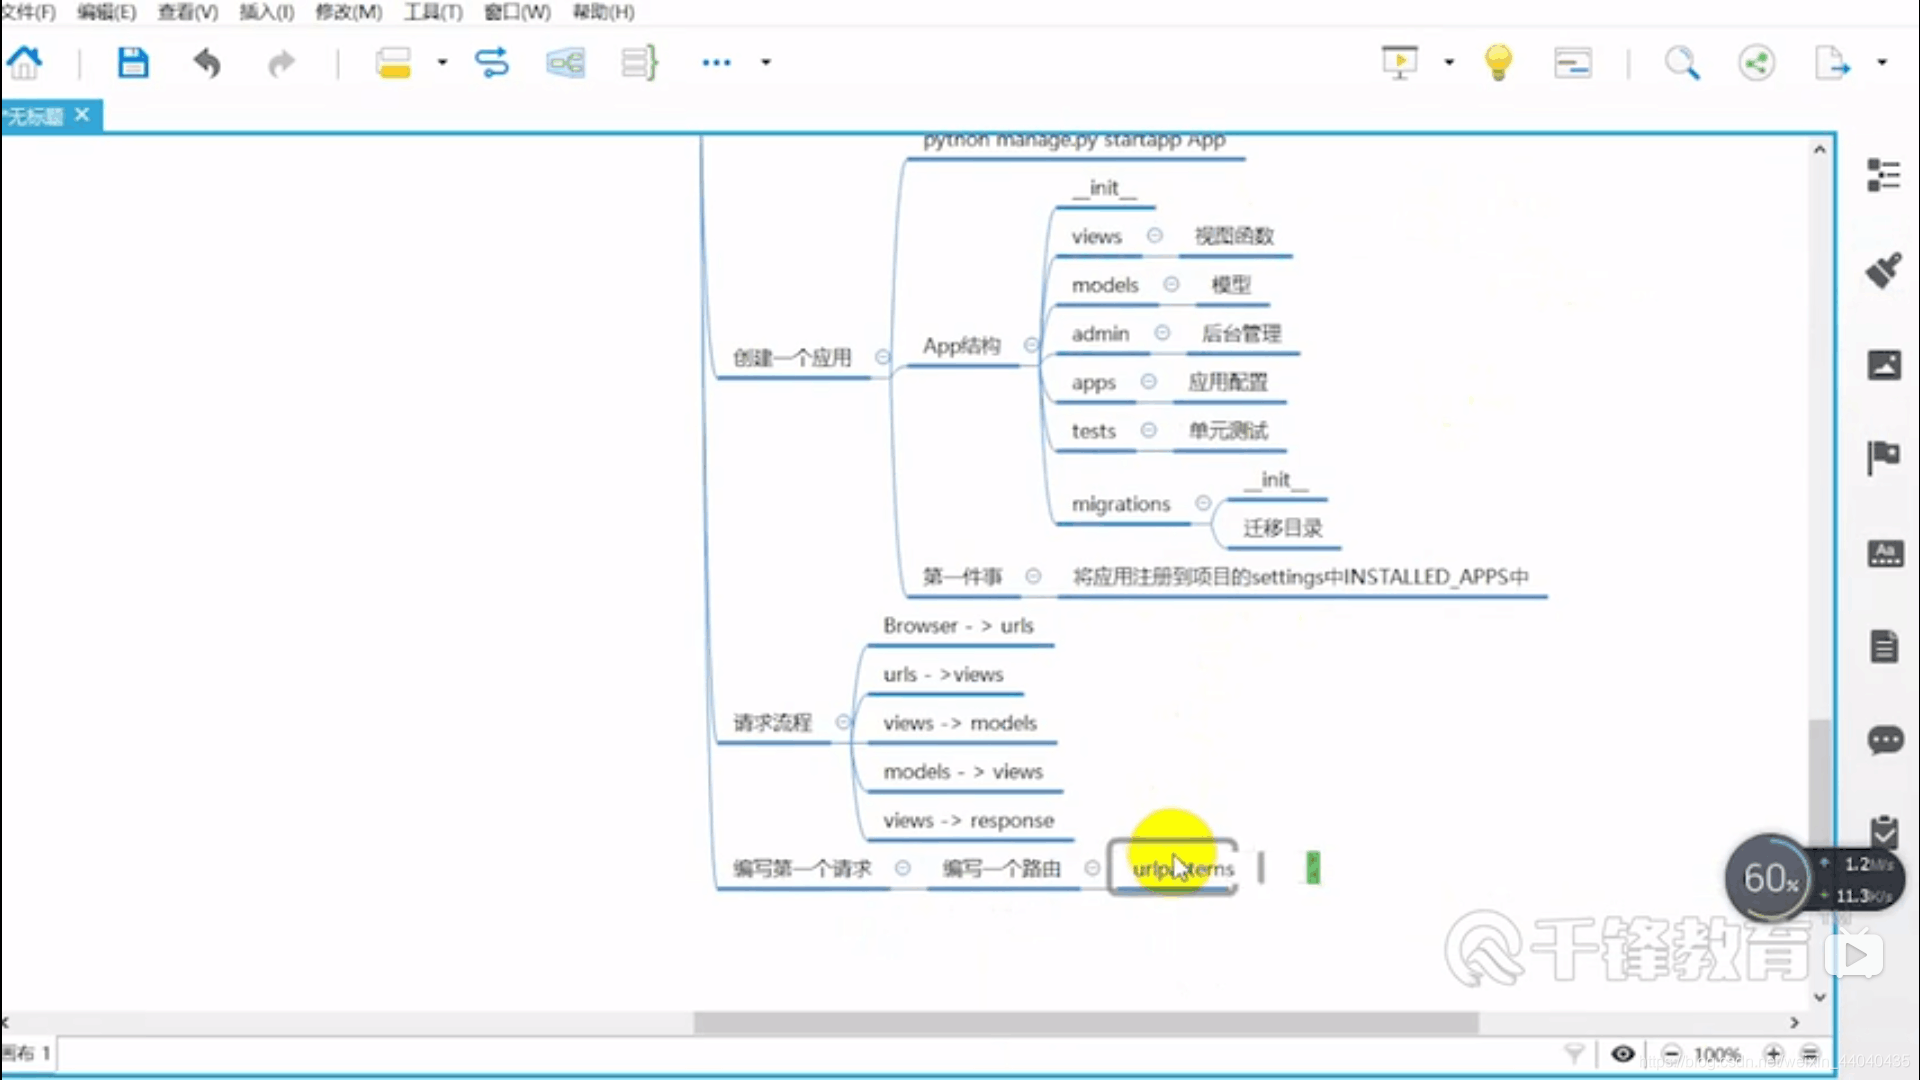Select the INSTALLED_APPS settings topic
The image size is (1920, 1080).
(x=1300, y=577)
